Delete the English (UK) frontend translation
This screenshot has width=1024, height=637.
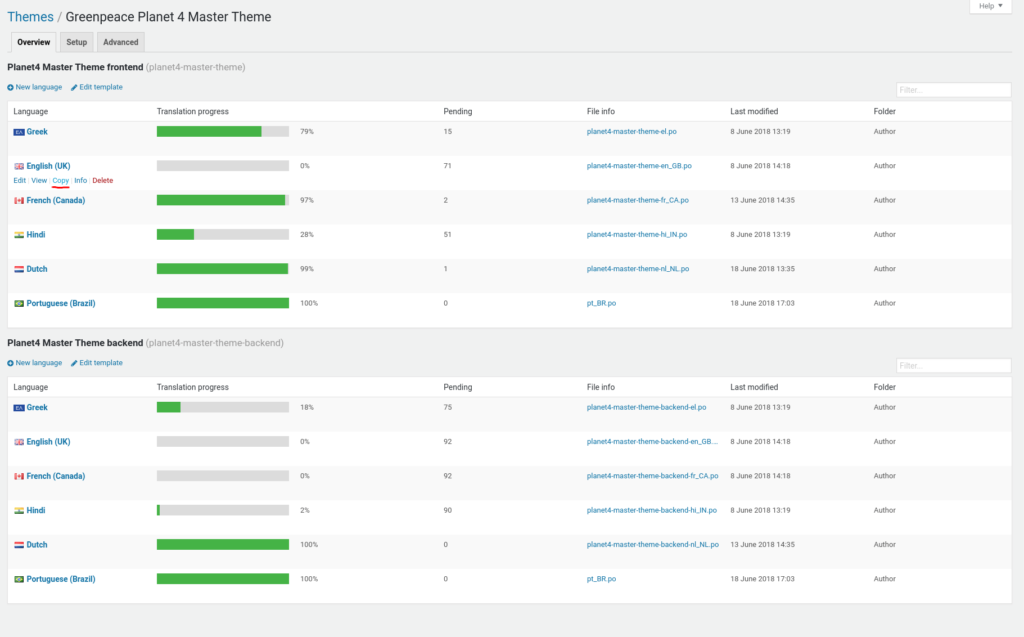point(103,180)
